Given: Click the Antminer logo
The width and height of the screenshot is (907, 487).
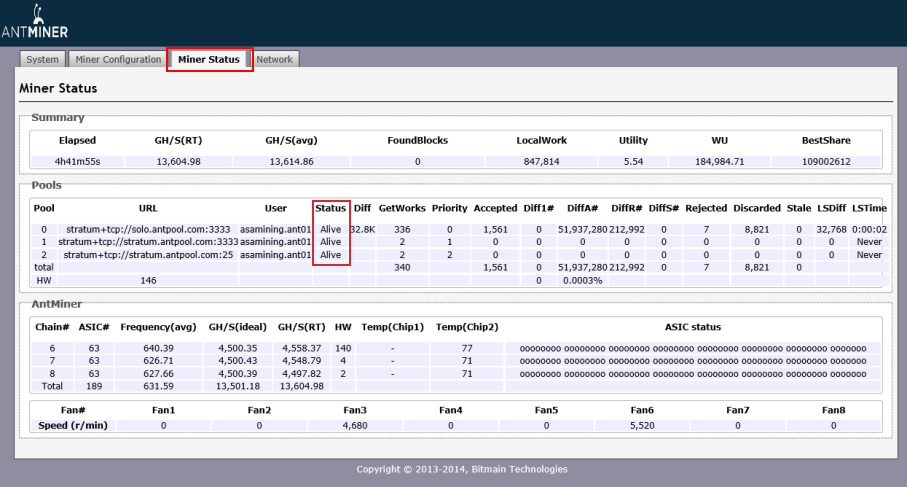Looking at the screenshot, I should pos(35,22).
